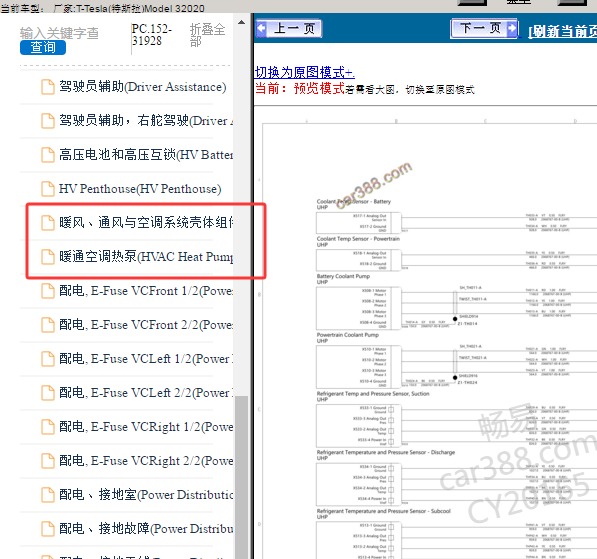Open HV Penthouse document
Image resolution: width=597 pixels, height=559 pixels.
(x=140, y=188)
